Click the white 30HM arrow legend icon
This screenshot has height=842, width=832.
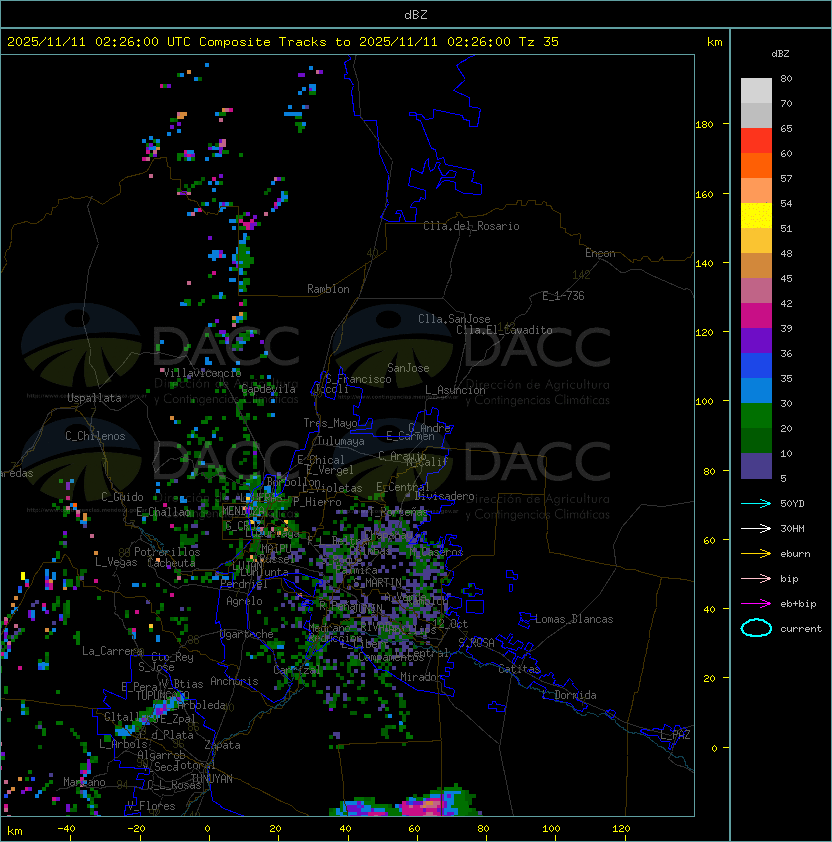click(756, 528)
